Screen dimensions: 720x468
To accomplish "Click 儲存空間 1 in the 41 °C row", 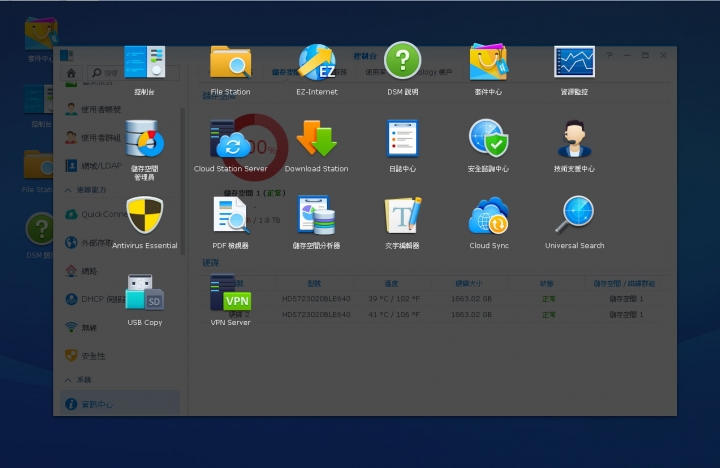I will (x=626, y=315).
